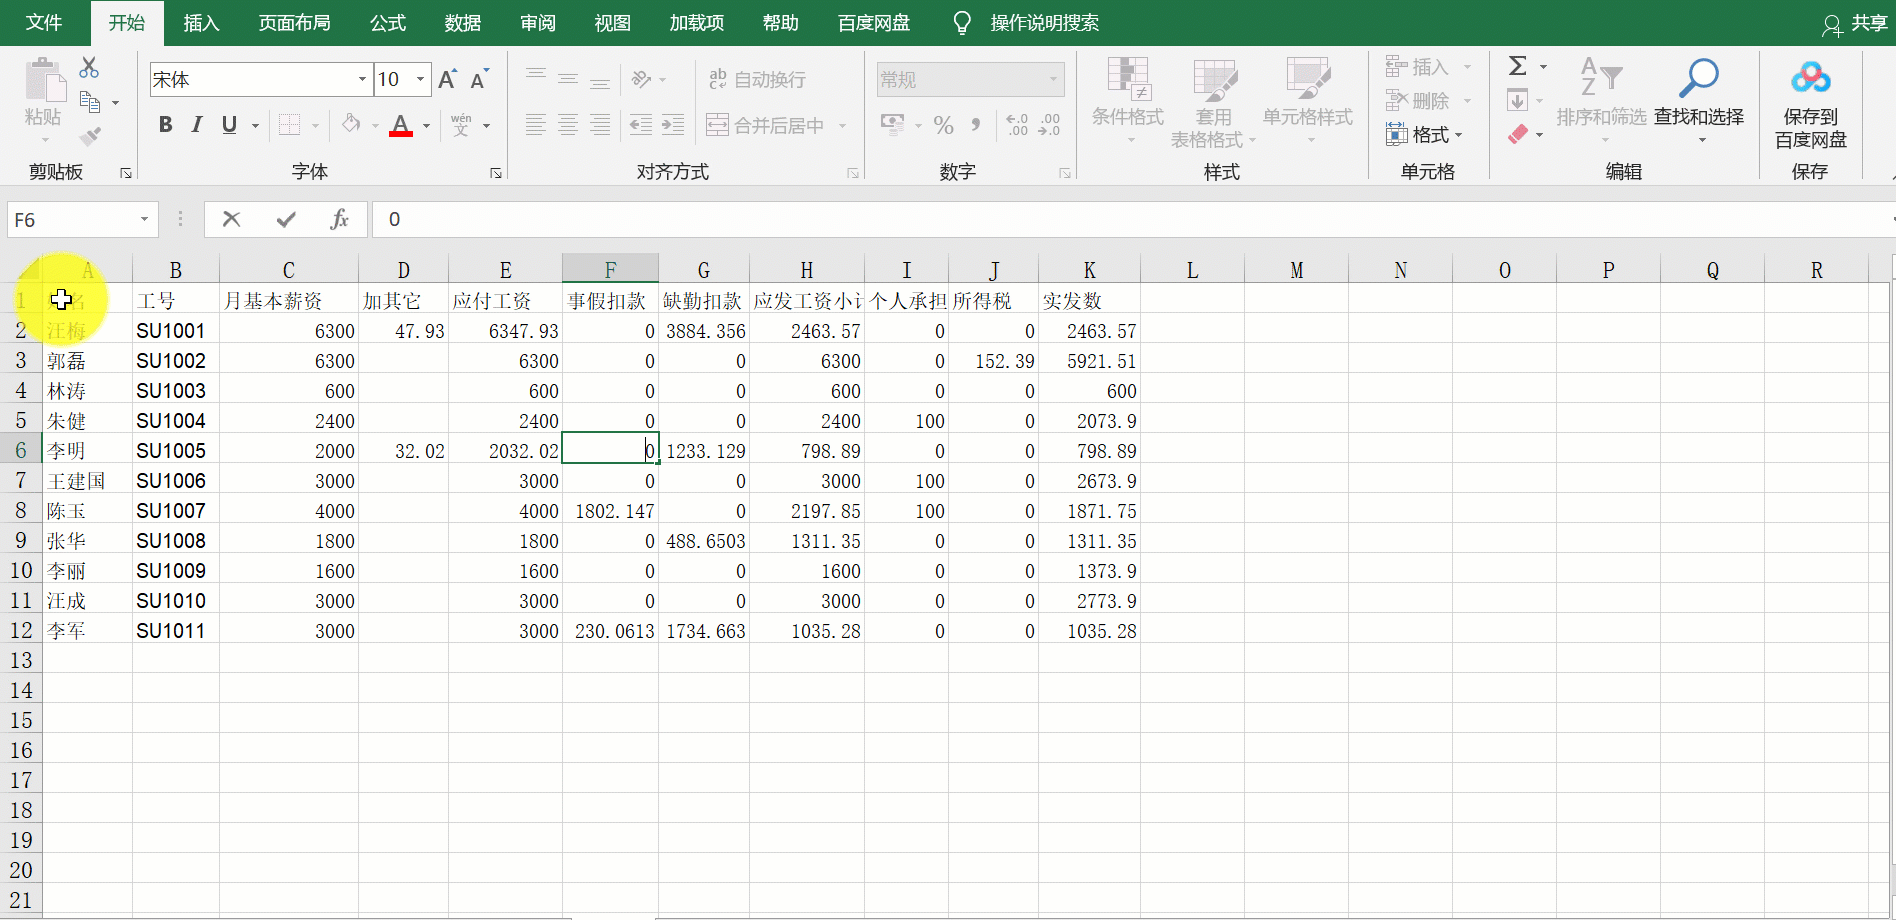This screenshot has height=920, width=1896.
Task: Click 保存到百度网盘 save button
Action: click(1810, 104)
